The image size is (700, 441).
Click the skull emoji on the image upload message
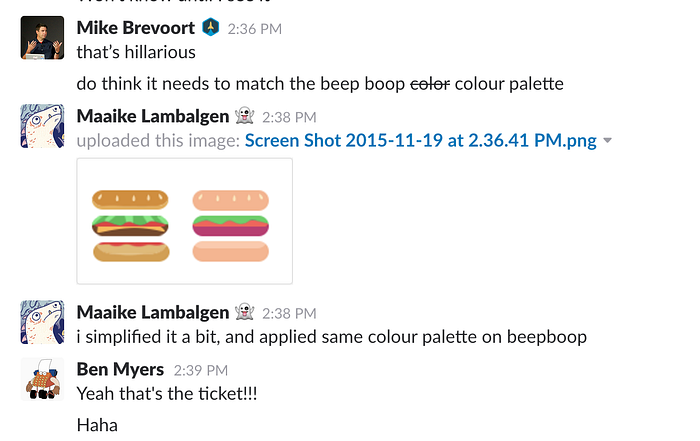point(243,117)
